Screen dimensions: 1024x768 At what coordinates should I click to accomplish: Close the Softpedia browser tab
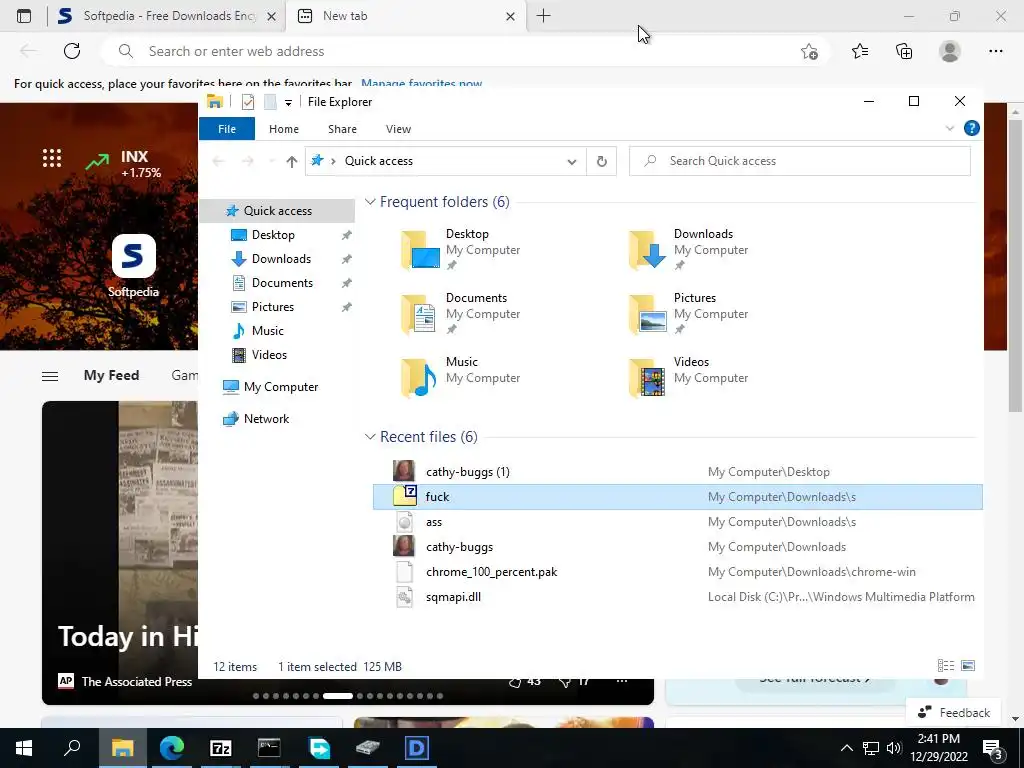click(272, 16)
